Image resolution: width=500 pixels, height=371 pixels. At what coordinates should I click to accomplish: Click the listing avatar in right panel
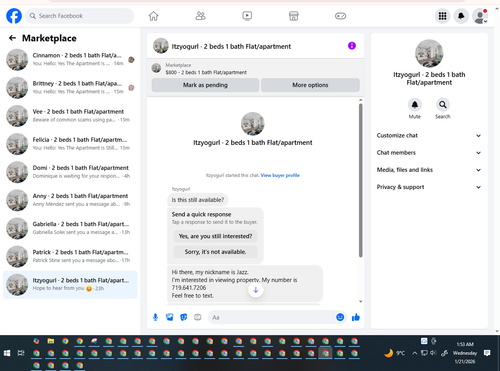(x=429, y=54)
